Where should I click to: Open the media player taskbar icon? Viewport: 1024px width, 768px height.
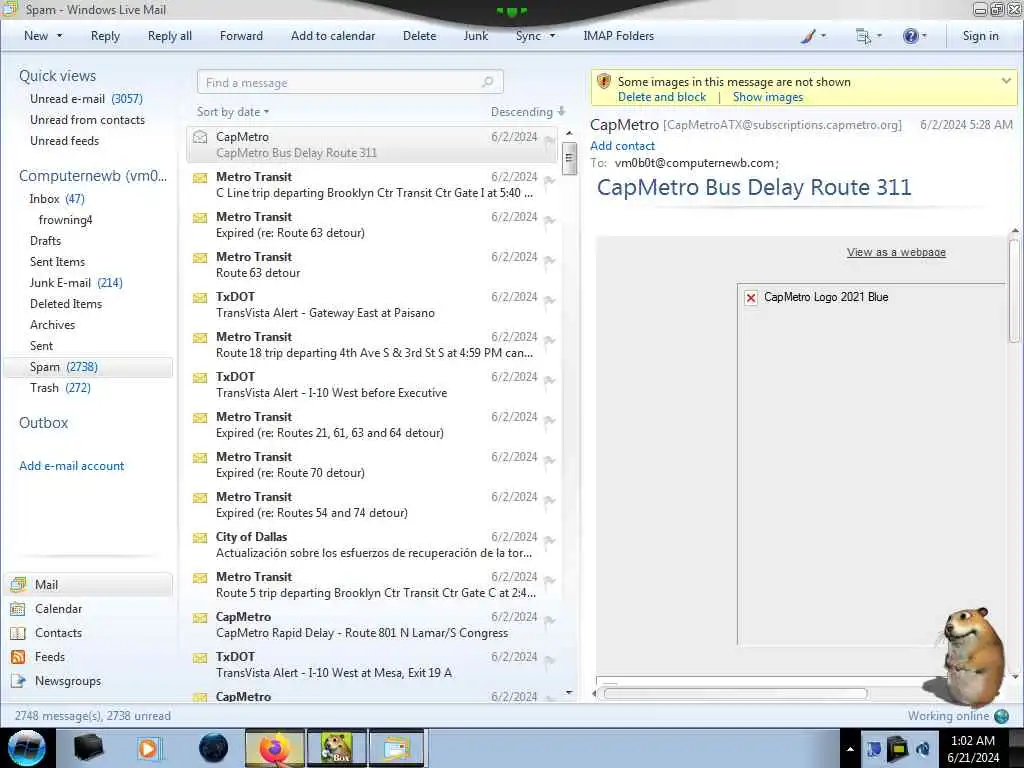coord(149,748)
